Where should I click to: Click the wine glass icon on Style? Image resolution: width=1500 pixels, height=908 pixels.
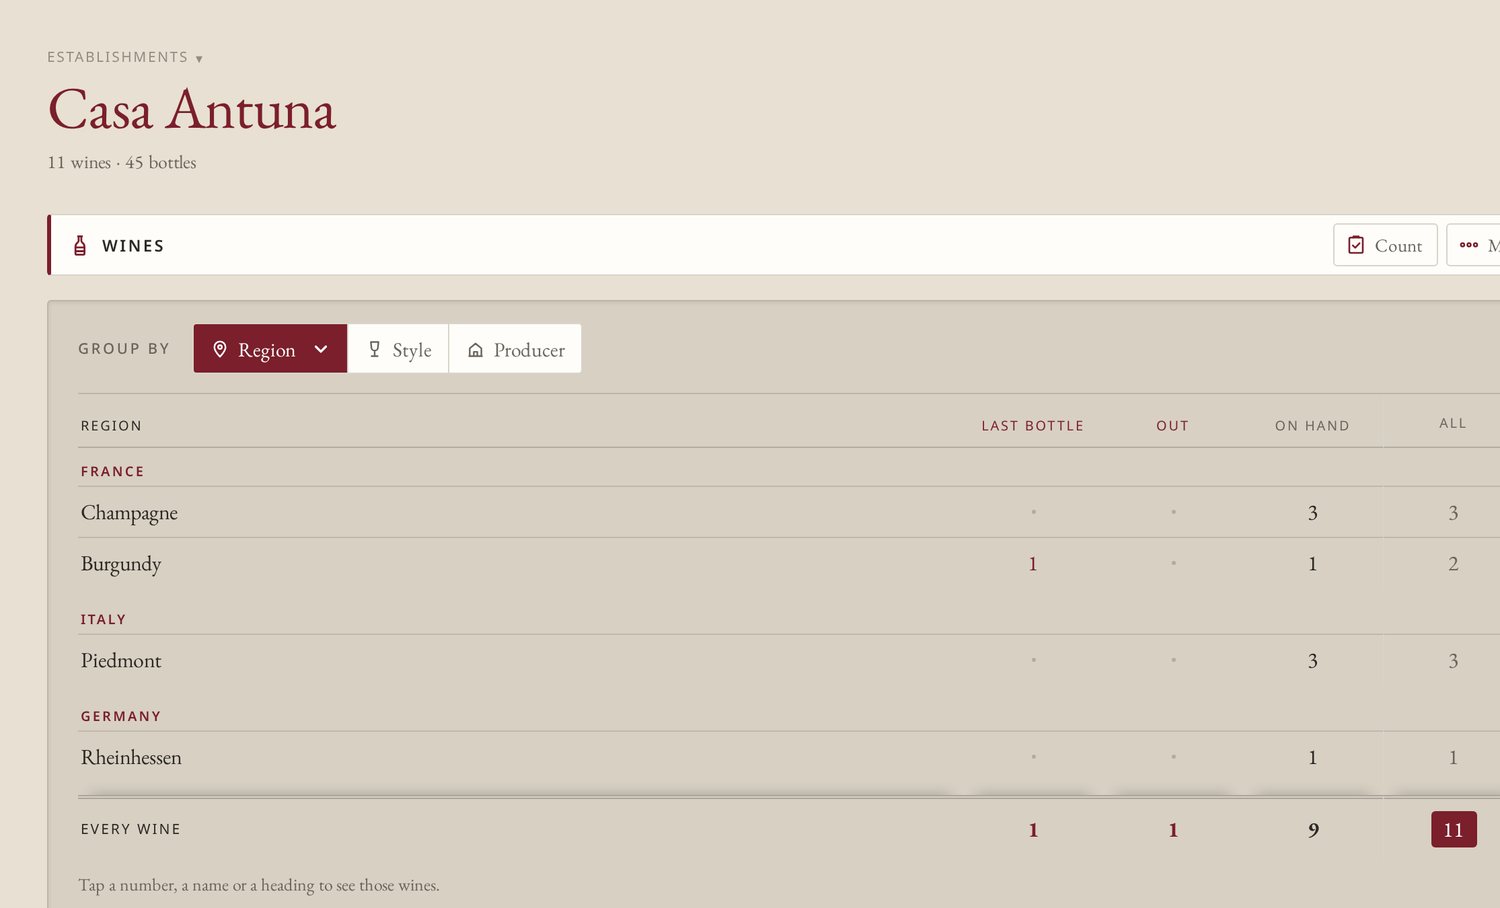[375, 349]
